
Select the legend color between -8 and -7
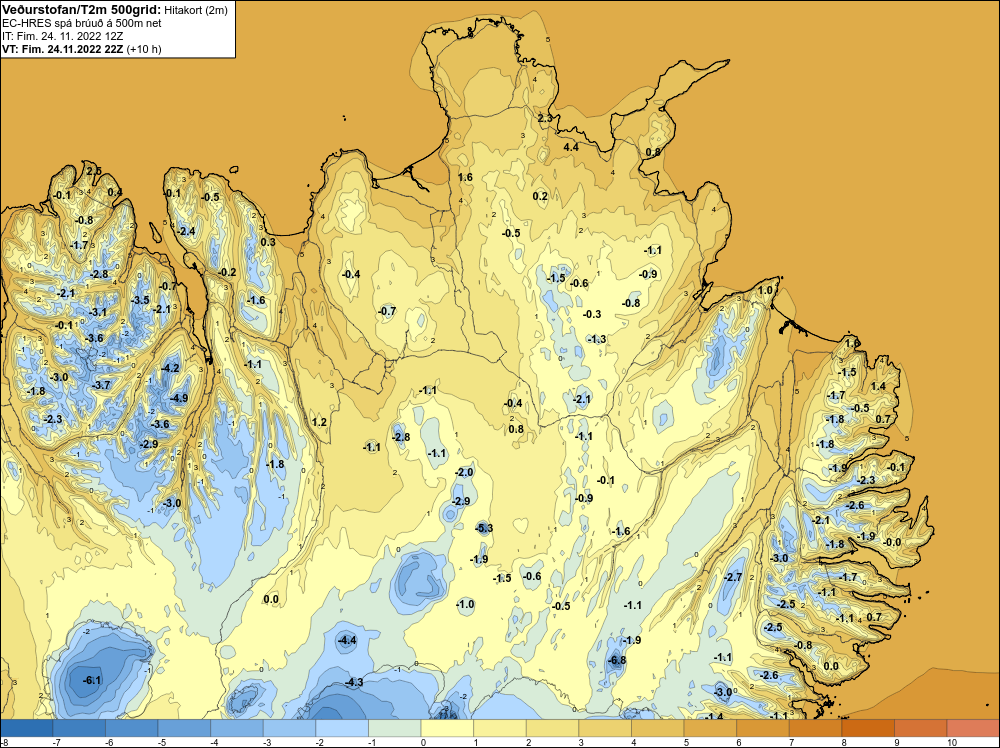(27, 728)
